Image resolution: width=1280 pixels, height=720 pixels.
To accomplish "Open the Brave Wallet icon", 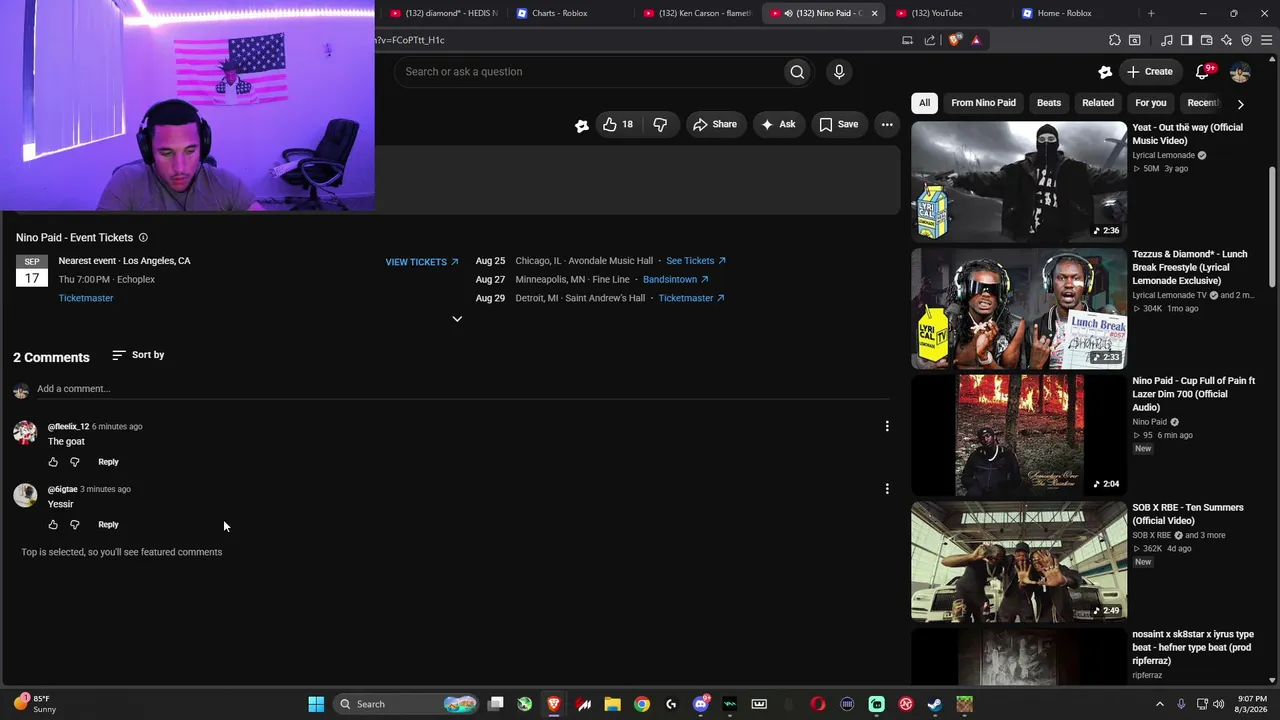I will tap(1206, 40).
